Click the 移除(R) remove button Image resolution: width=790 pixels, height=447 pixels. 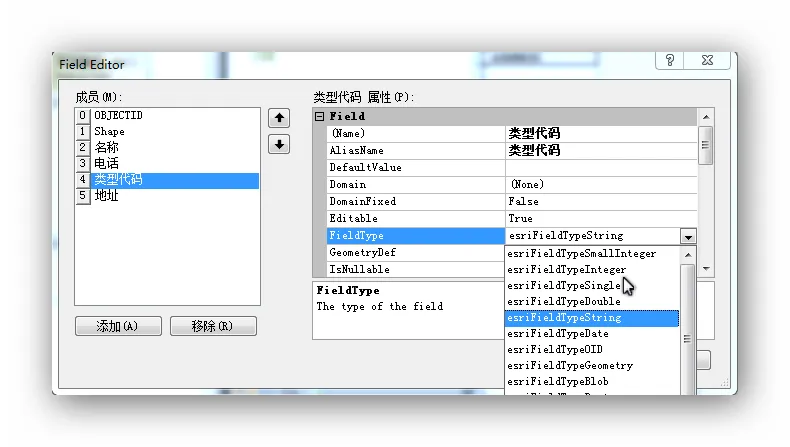213,326
